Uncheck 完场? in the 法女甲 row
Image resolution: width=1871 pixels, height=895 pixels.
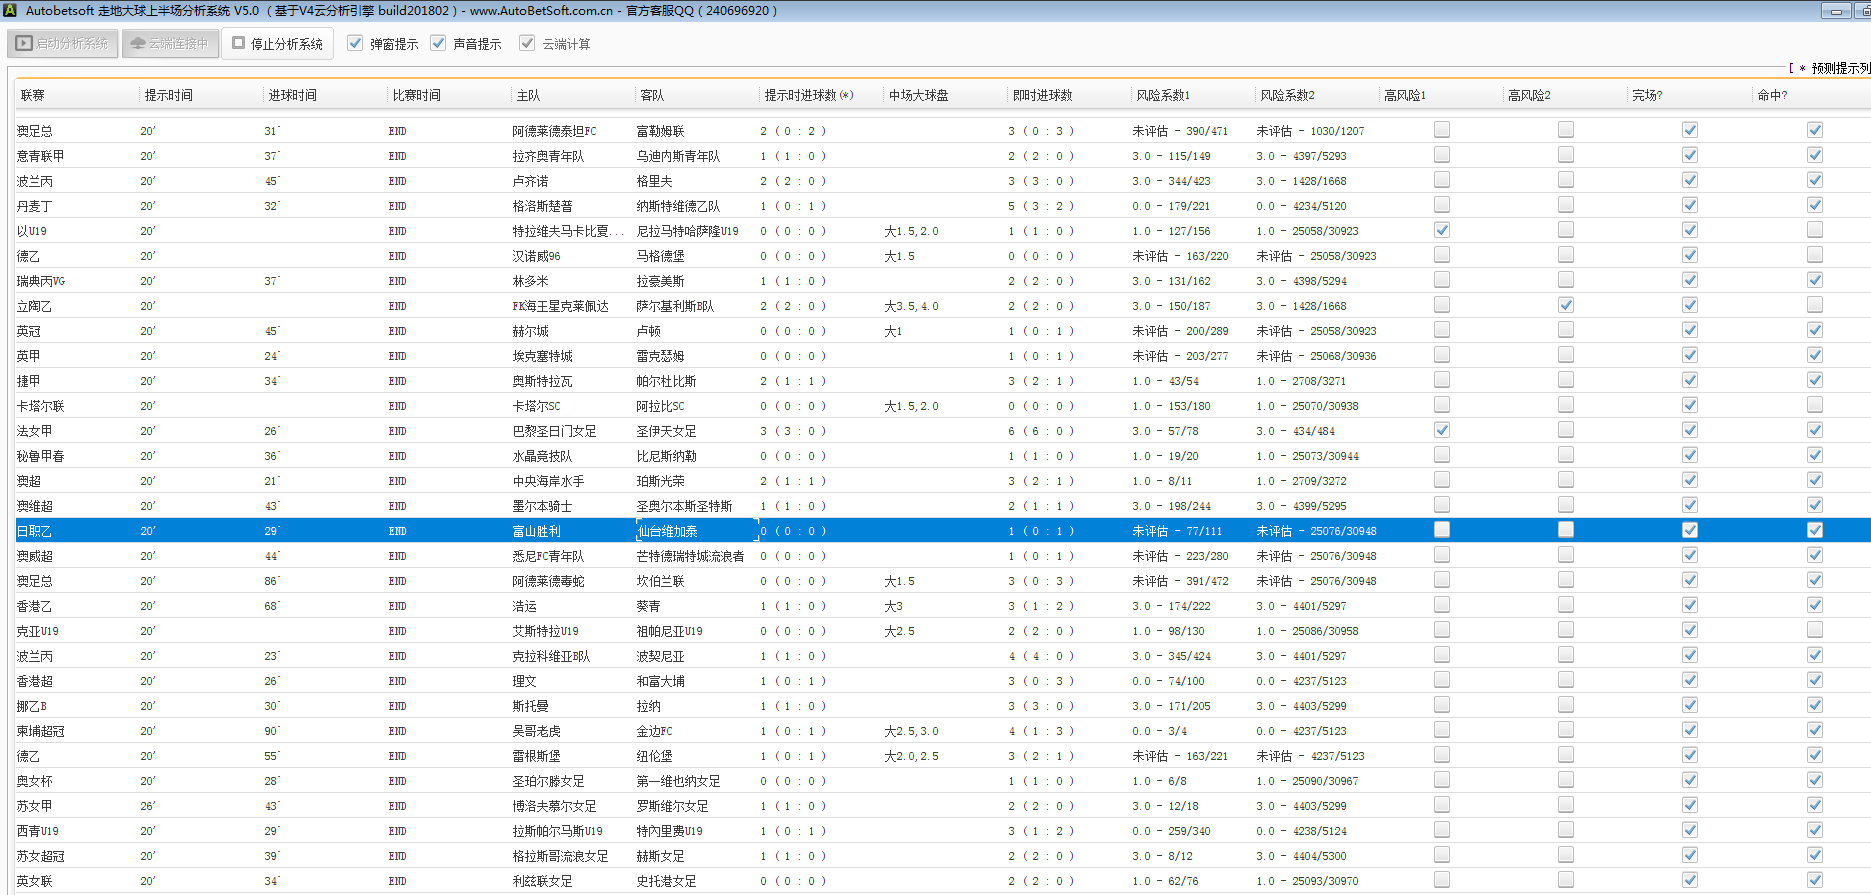point(1689,430)
